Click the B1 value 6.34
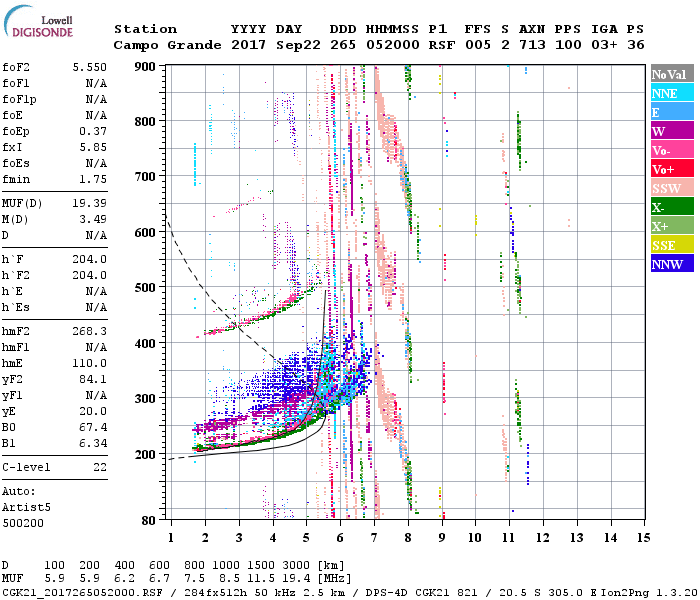 click(x=93, y=443)
